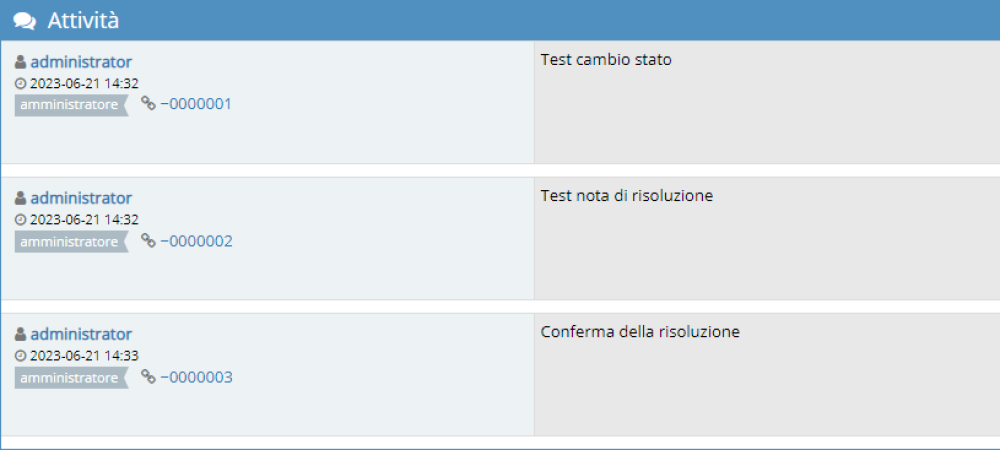Click the "Conferma della risoluzione" note text
1000x450 pixels.
[x=640, y=332]
